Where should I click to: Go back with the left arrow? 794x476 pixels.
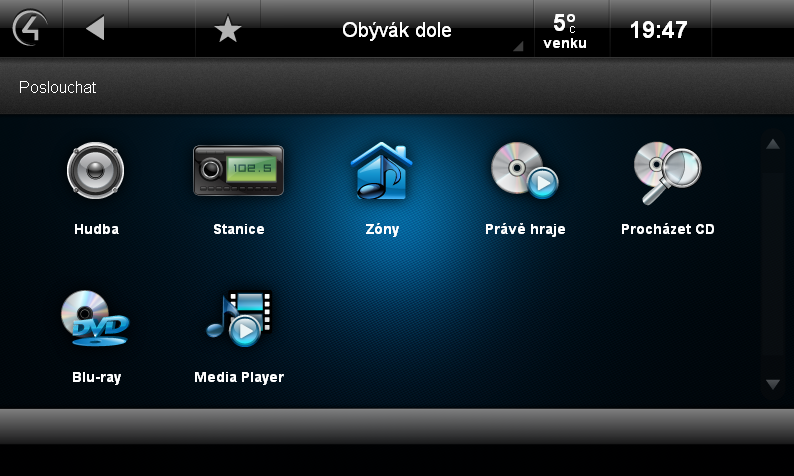[x=95, y=28]
